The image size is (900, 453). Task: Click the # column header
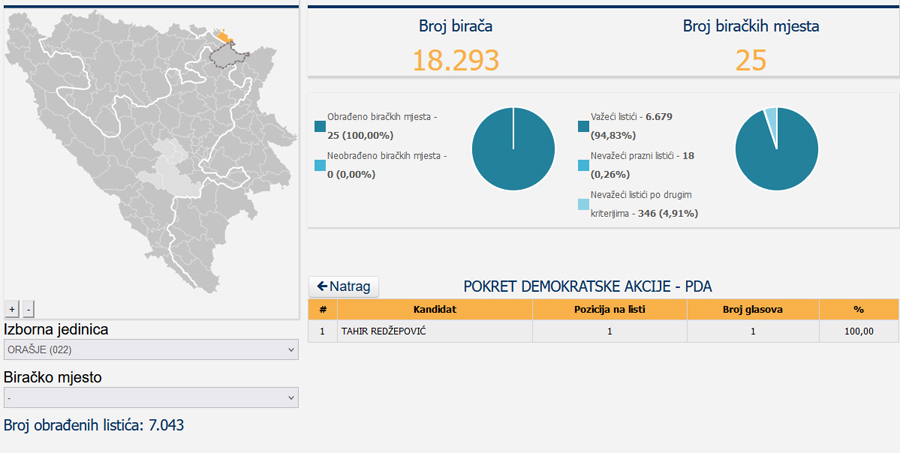[323, 309]
